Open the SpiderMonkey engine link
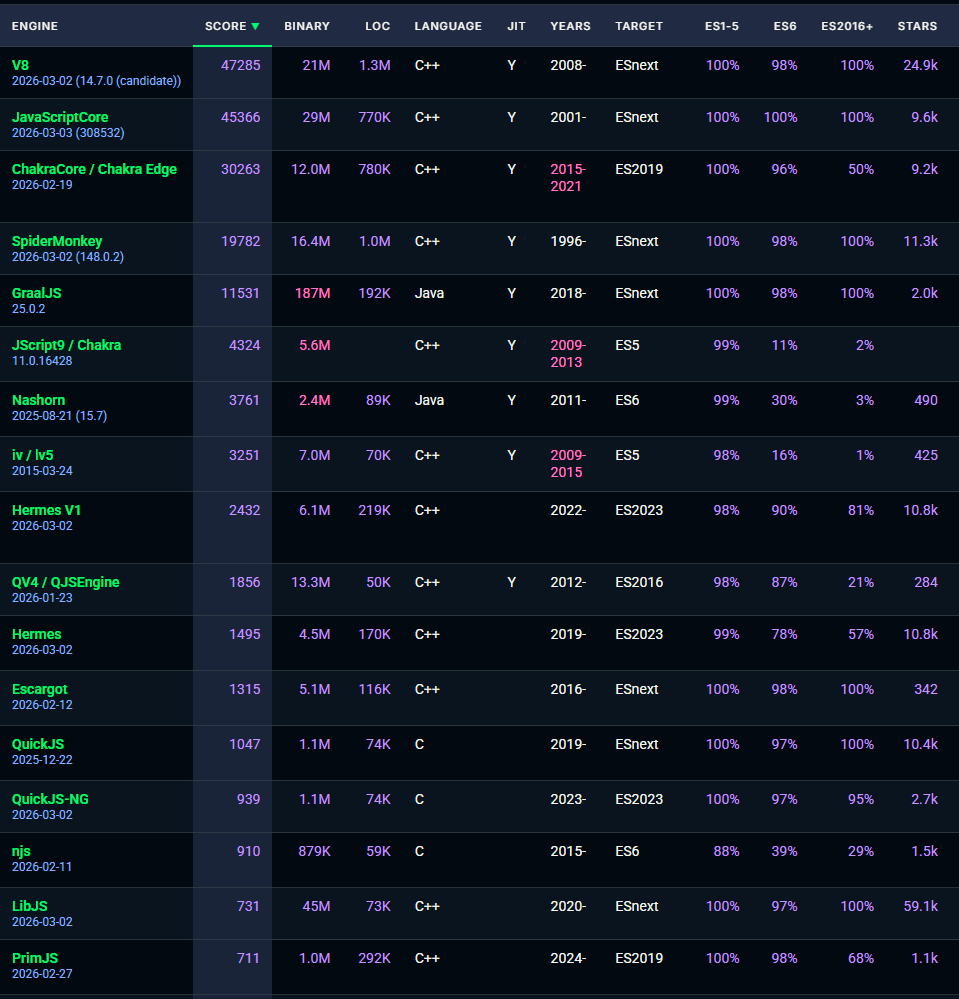The image size is (959, 999). 57,241
